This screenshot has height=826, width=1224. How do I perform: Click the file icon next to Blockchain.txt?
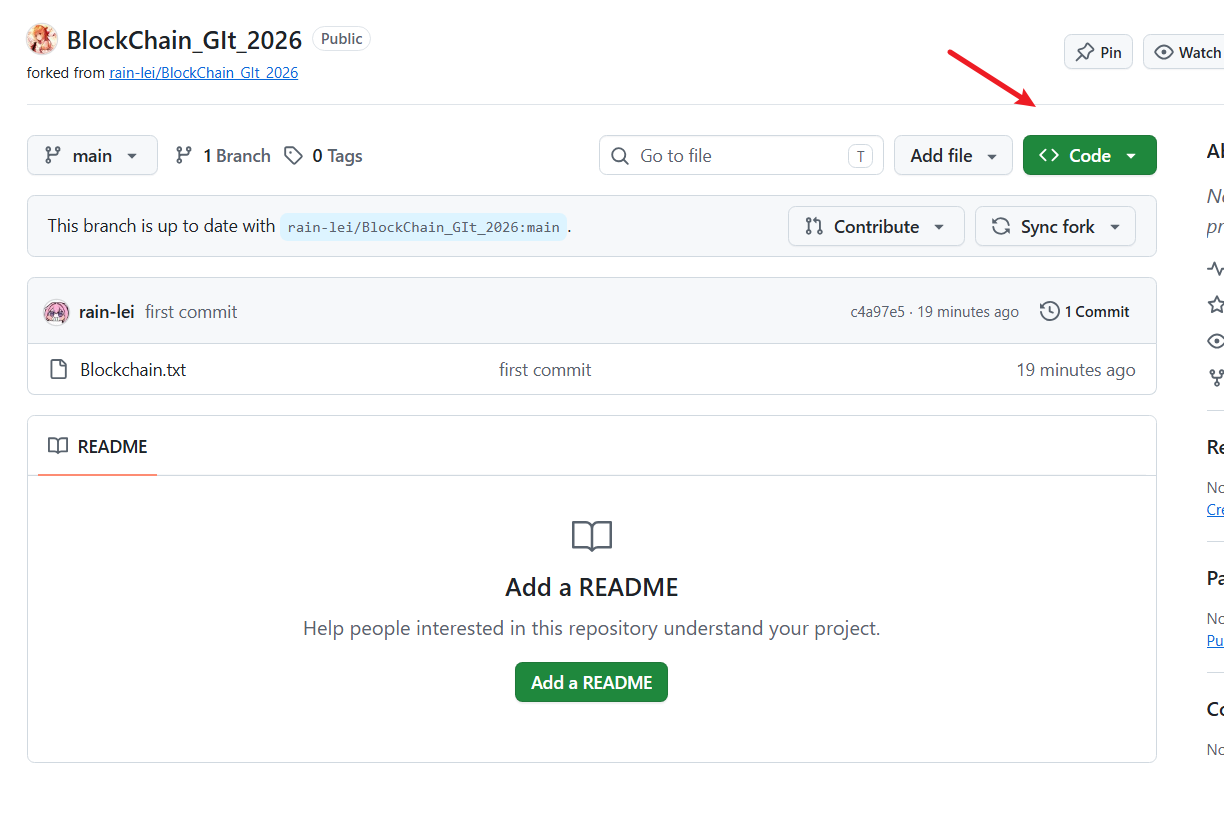click(x=59, y=370)
